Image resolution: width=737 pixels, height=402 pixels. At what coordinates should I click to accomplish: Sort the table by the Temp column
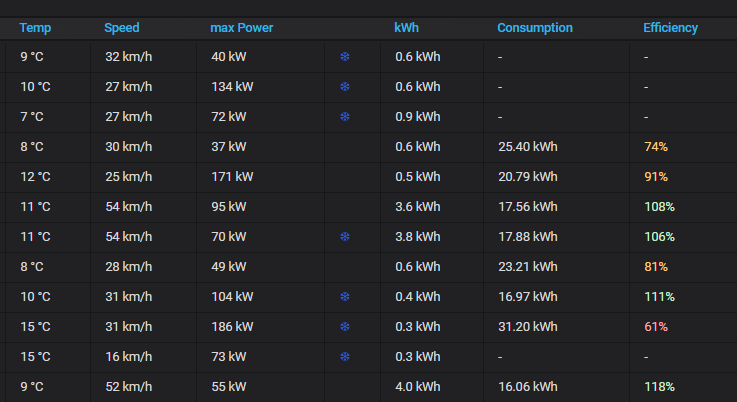[35, 28]
